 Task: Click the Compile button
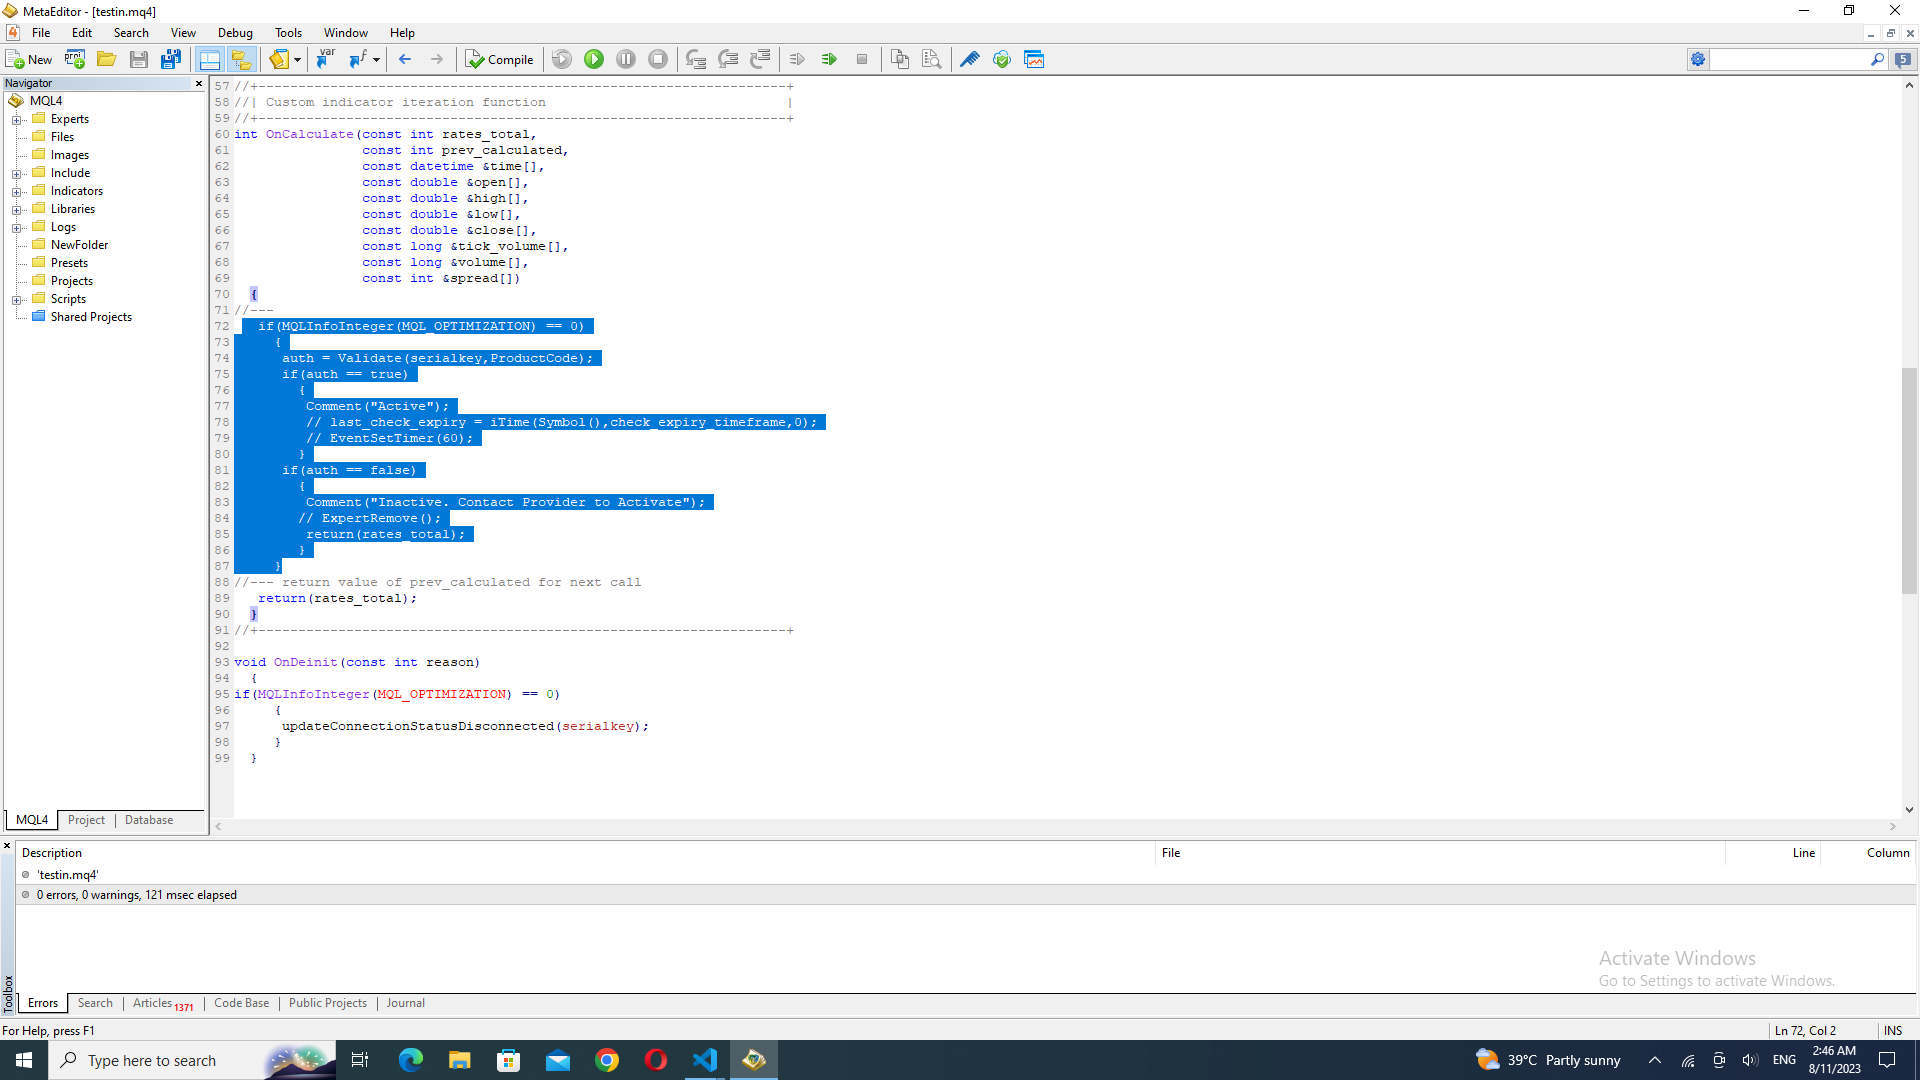(500, 60)
